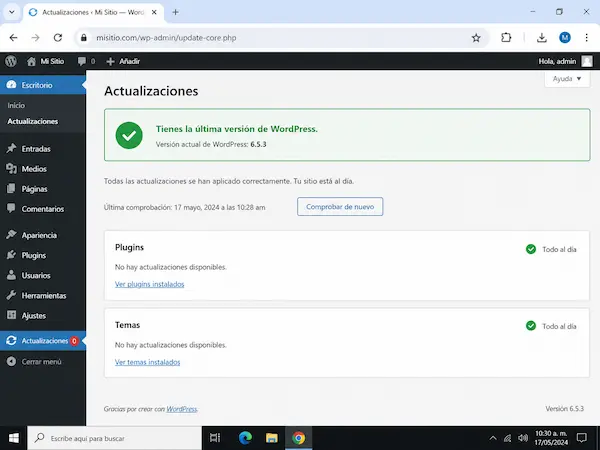Open Task View on the taskbar
600x450 pixels.
coord(215,438)
